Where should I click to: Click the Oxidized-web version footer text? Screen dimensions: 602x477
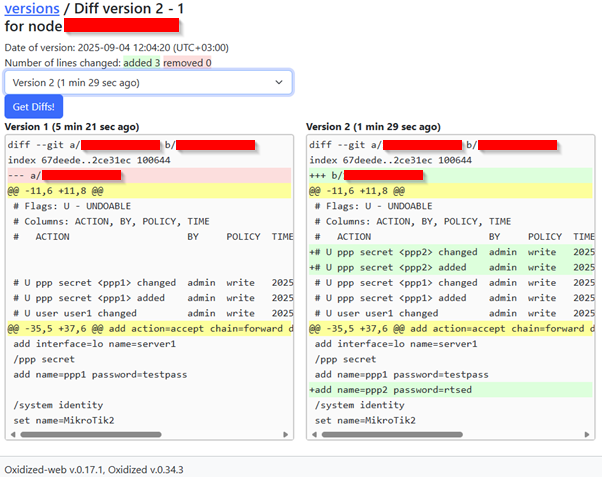tap(94, 469)
